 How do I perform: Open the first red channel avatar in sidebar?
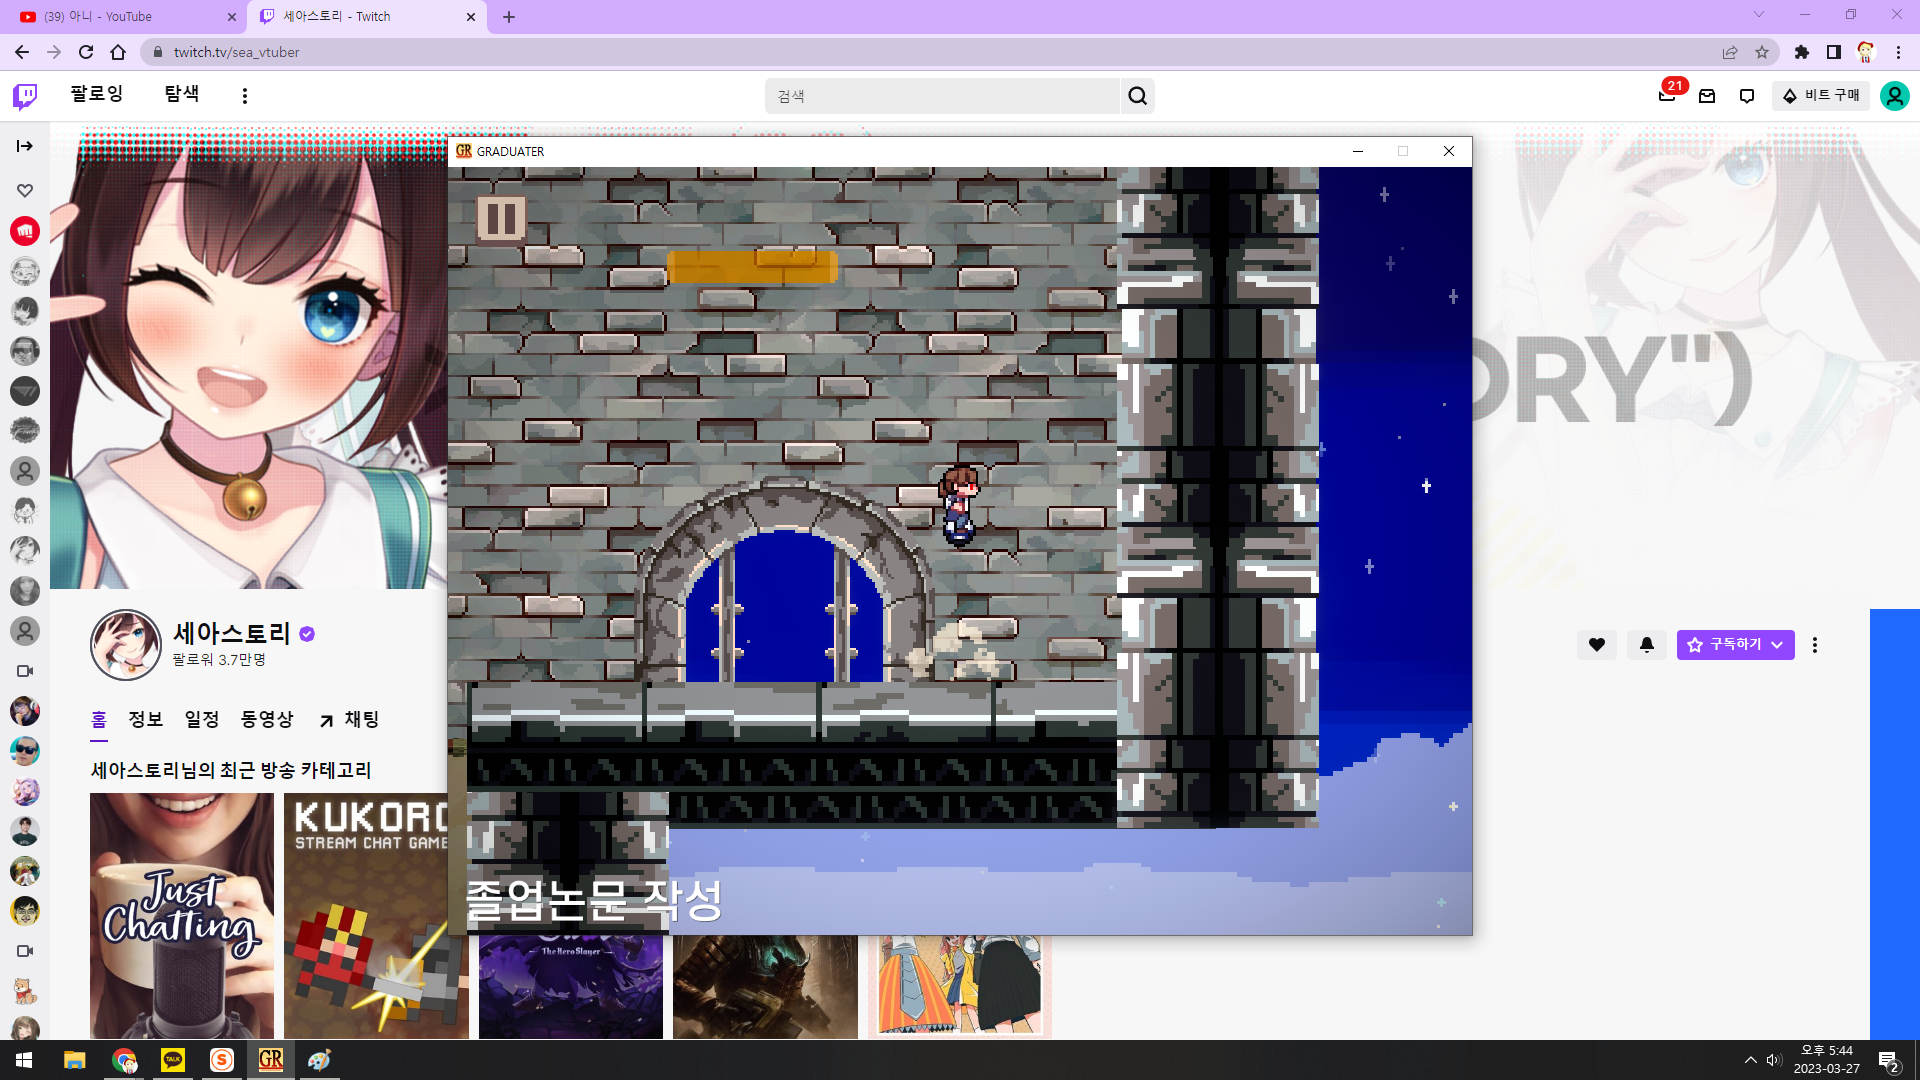(25, 231)
